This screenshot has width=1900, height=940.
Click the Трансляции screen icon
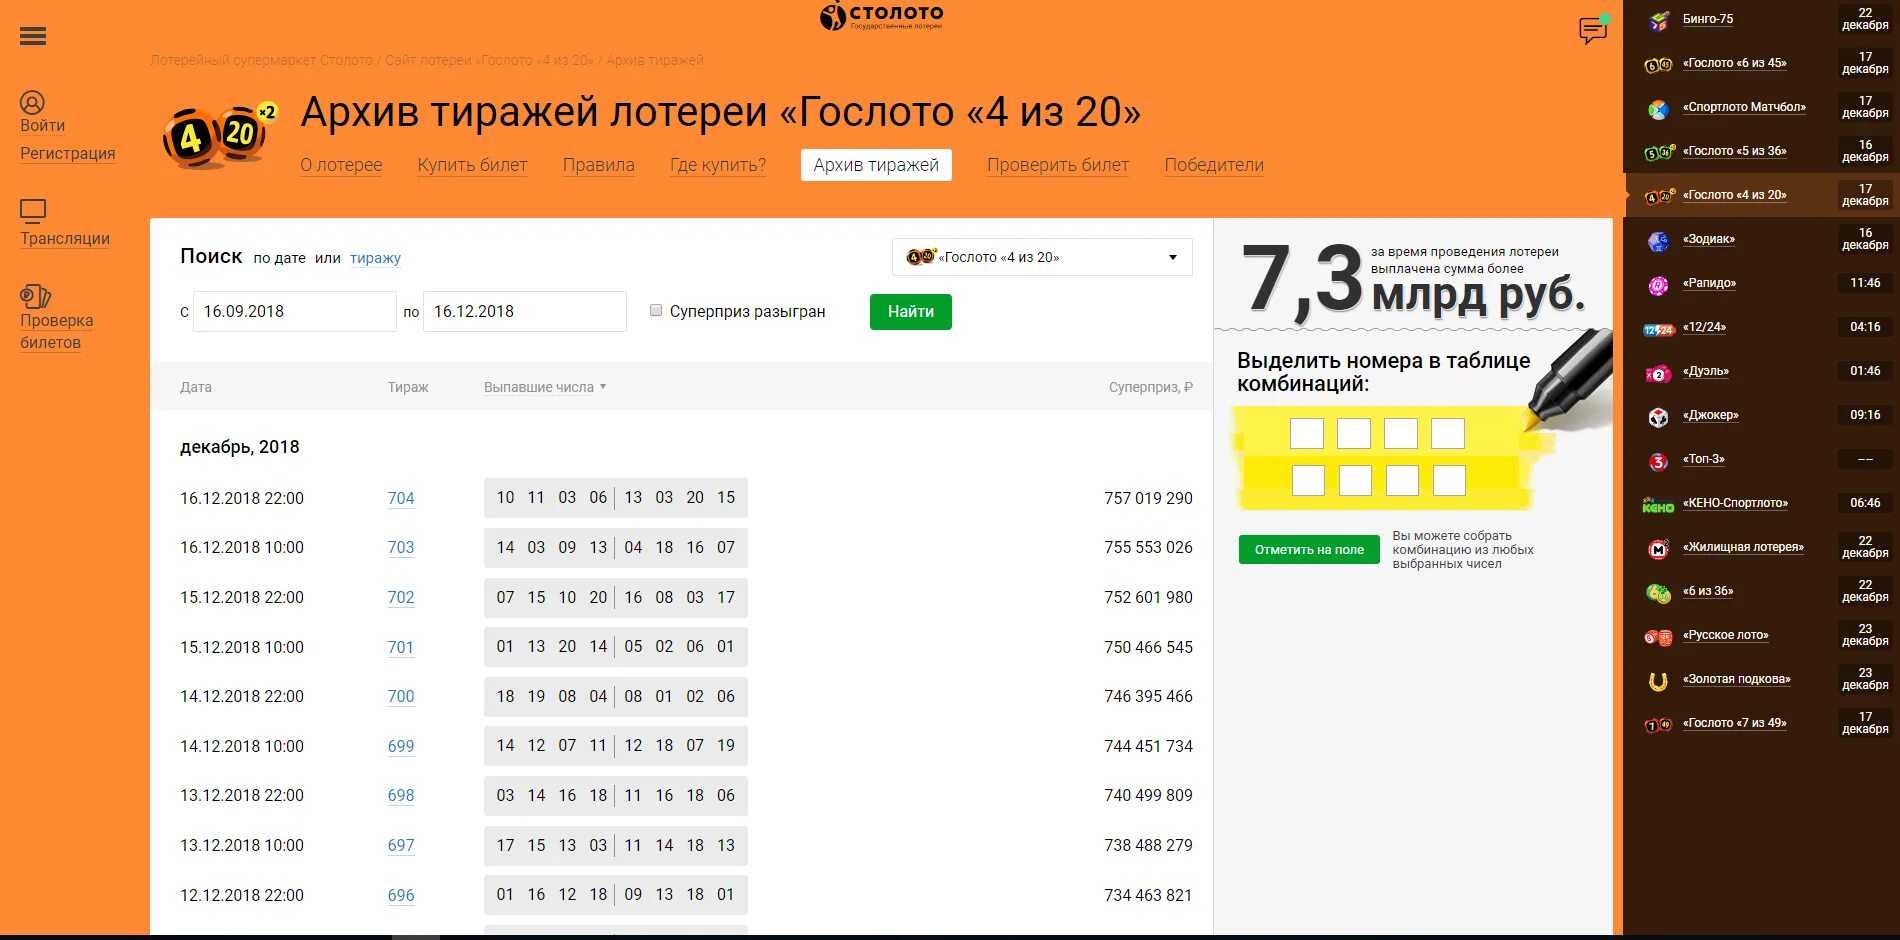click(33, 211)
